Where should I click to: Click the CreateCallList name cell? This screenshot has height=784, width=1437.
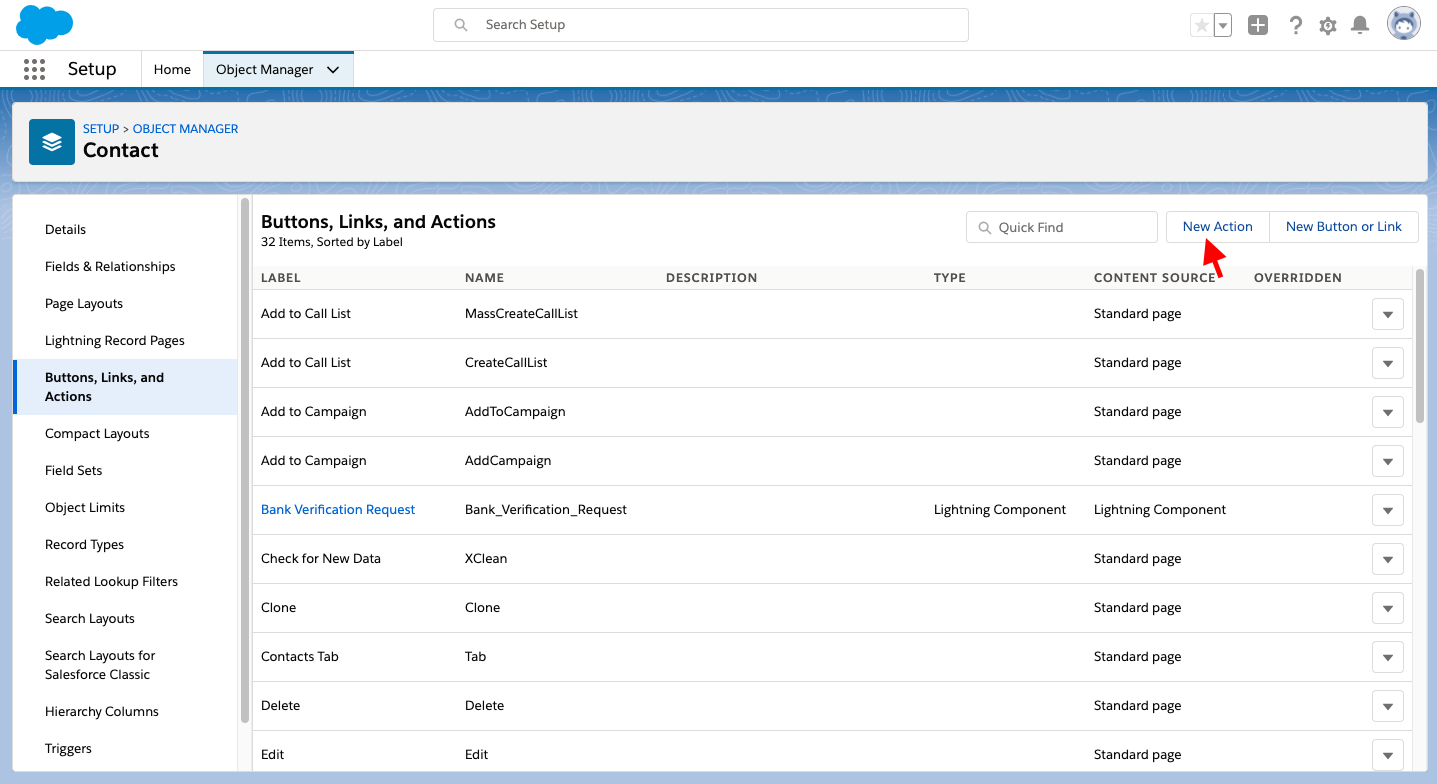(x=506, y=363)
